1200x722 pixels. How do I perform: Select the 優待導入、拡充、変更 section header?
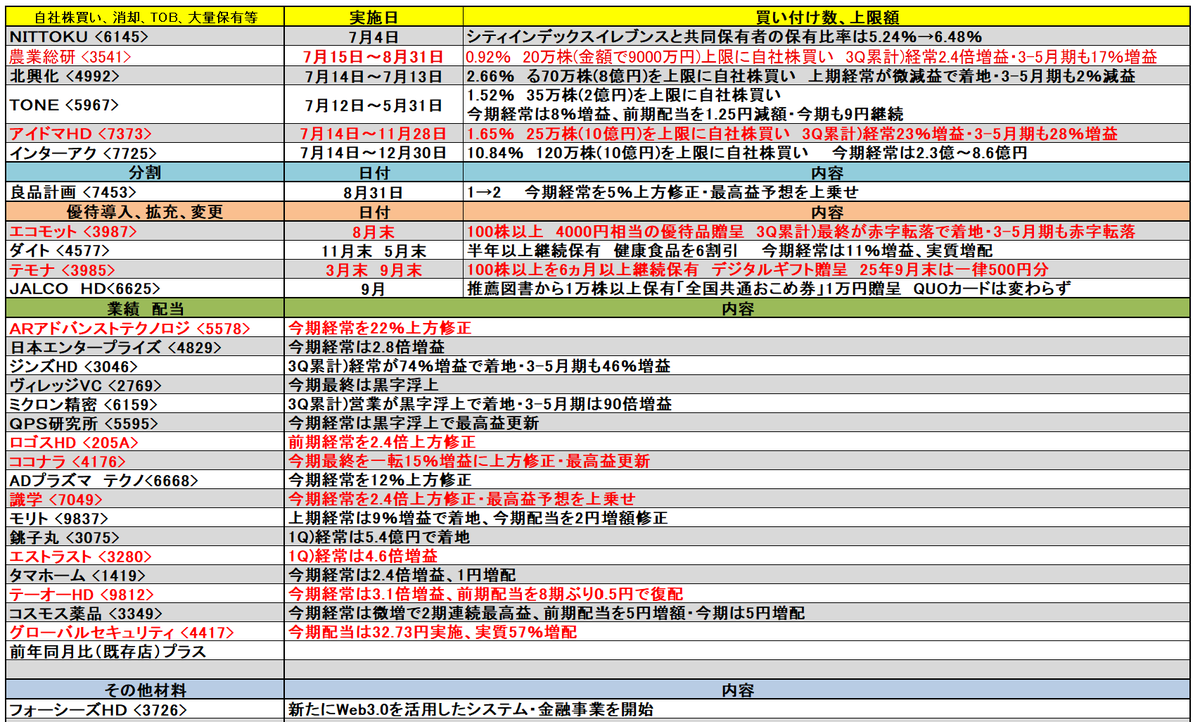(x=144, y=212)
